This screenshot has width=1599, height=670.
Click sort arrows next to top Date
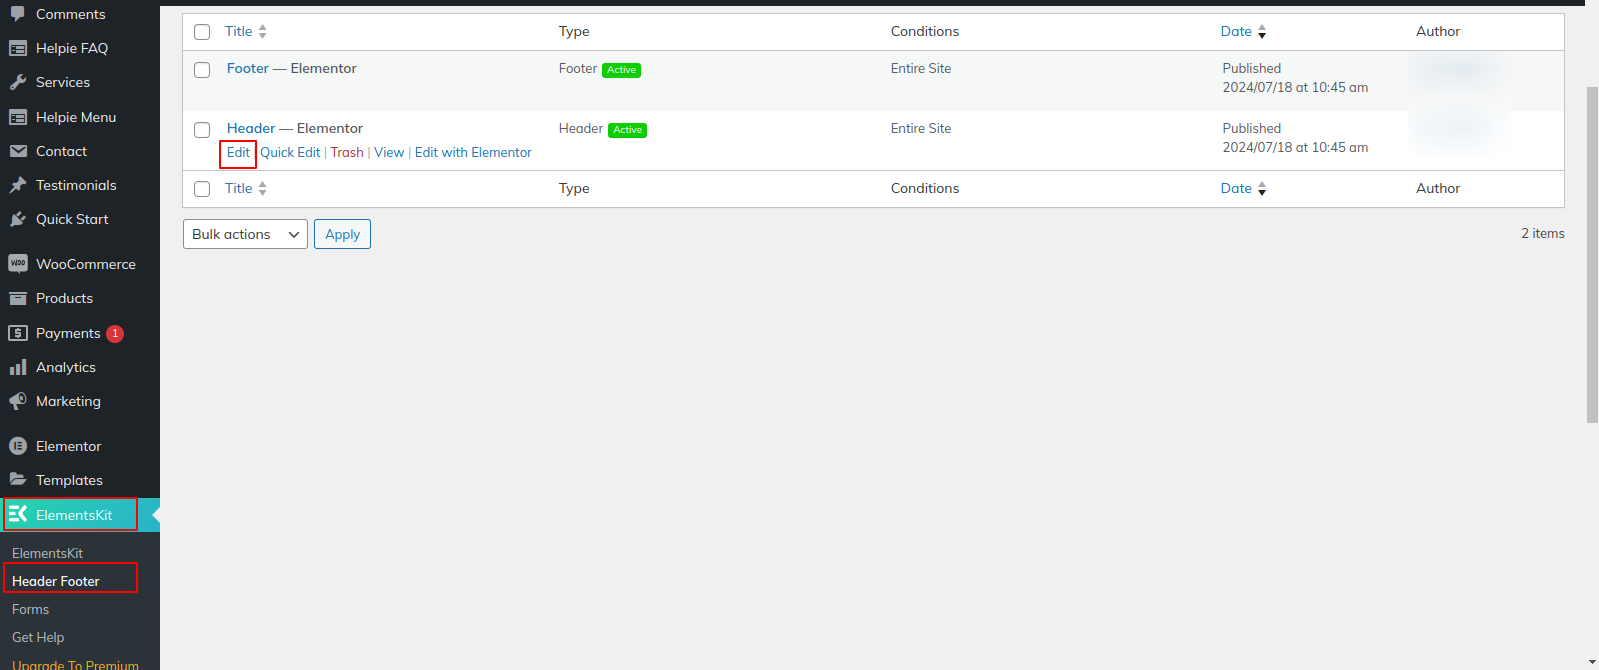(1262, 32)
